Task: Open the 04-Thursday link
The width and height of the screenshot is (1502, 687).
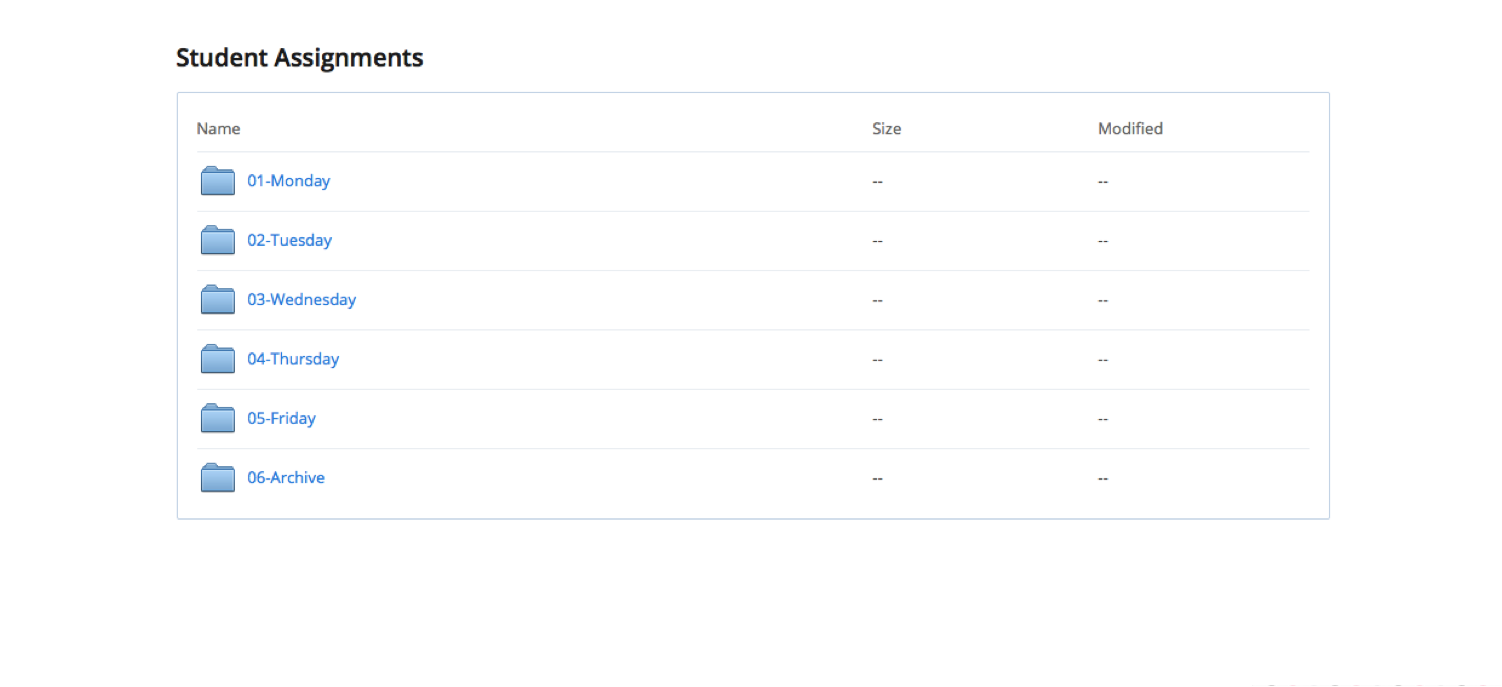Action: click(293, 359)
